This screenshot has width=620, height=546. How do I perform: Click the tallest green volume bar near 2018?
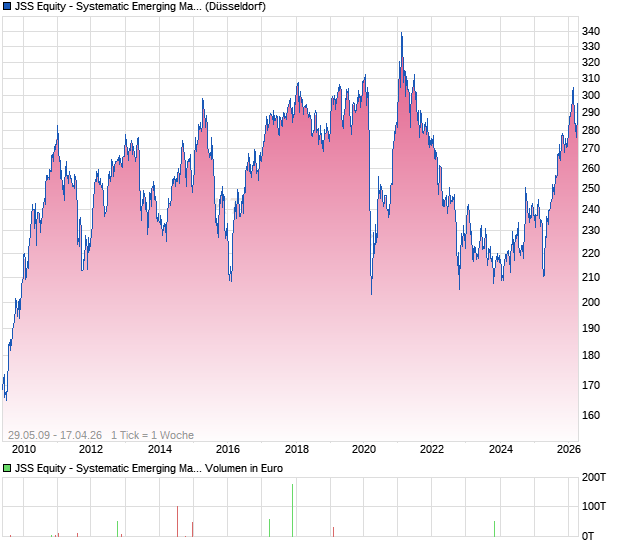point(293,510)
